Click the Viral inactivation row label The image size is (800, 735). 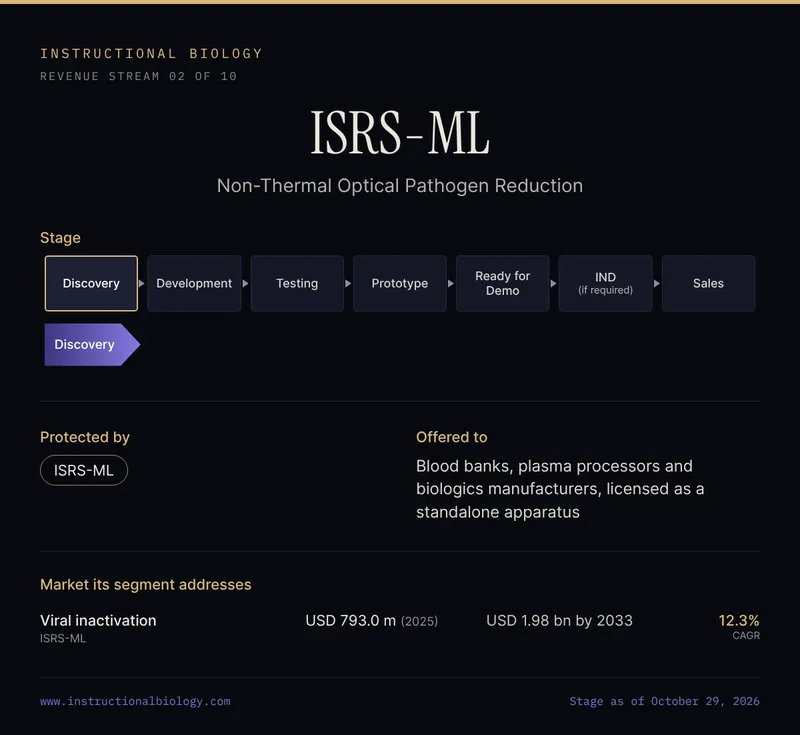[x=98, y=621]
